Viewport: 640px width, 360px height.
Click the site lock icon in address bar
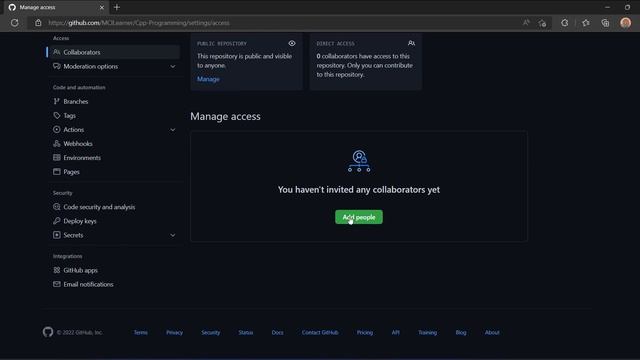tap(38, 23)
